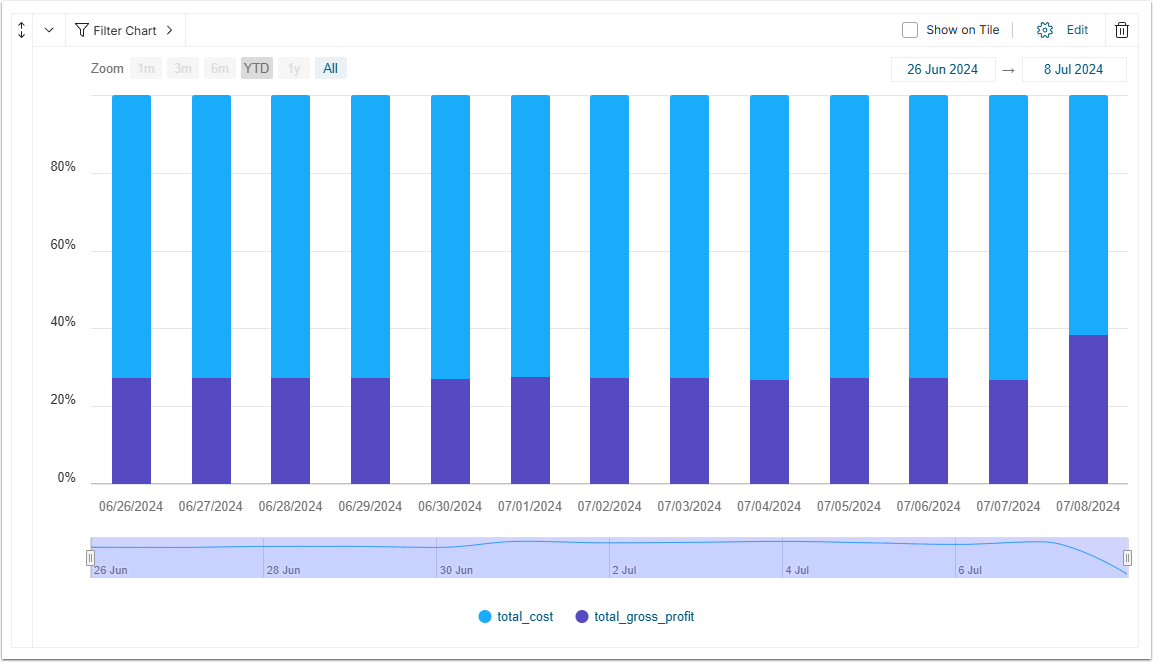Viewport: 1153px width, 662px height.
Task: Expand the Filter Chart arrow
Action: click(x=169, y=30)
